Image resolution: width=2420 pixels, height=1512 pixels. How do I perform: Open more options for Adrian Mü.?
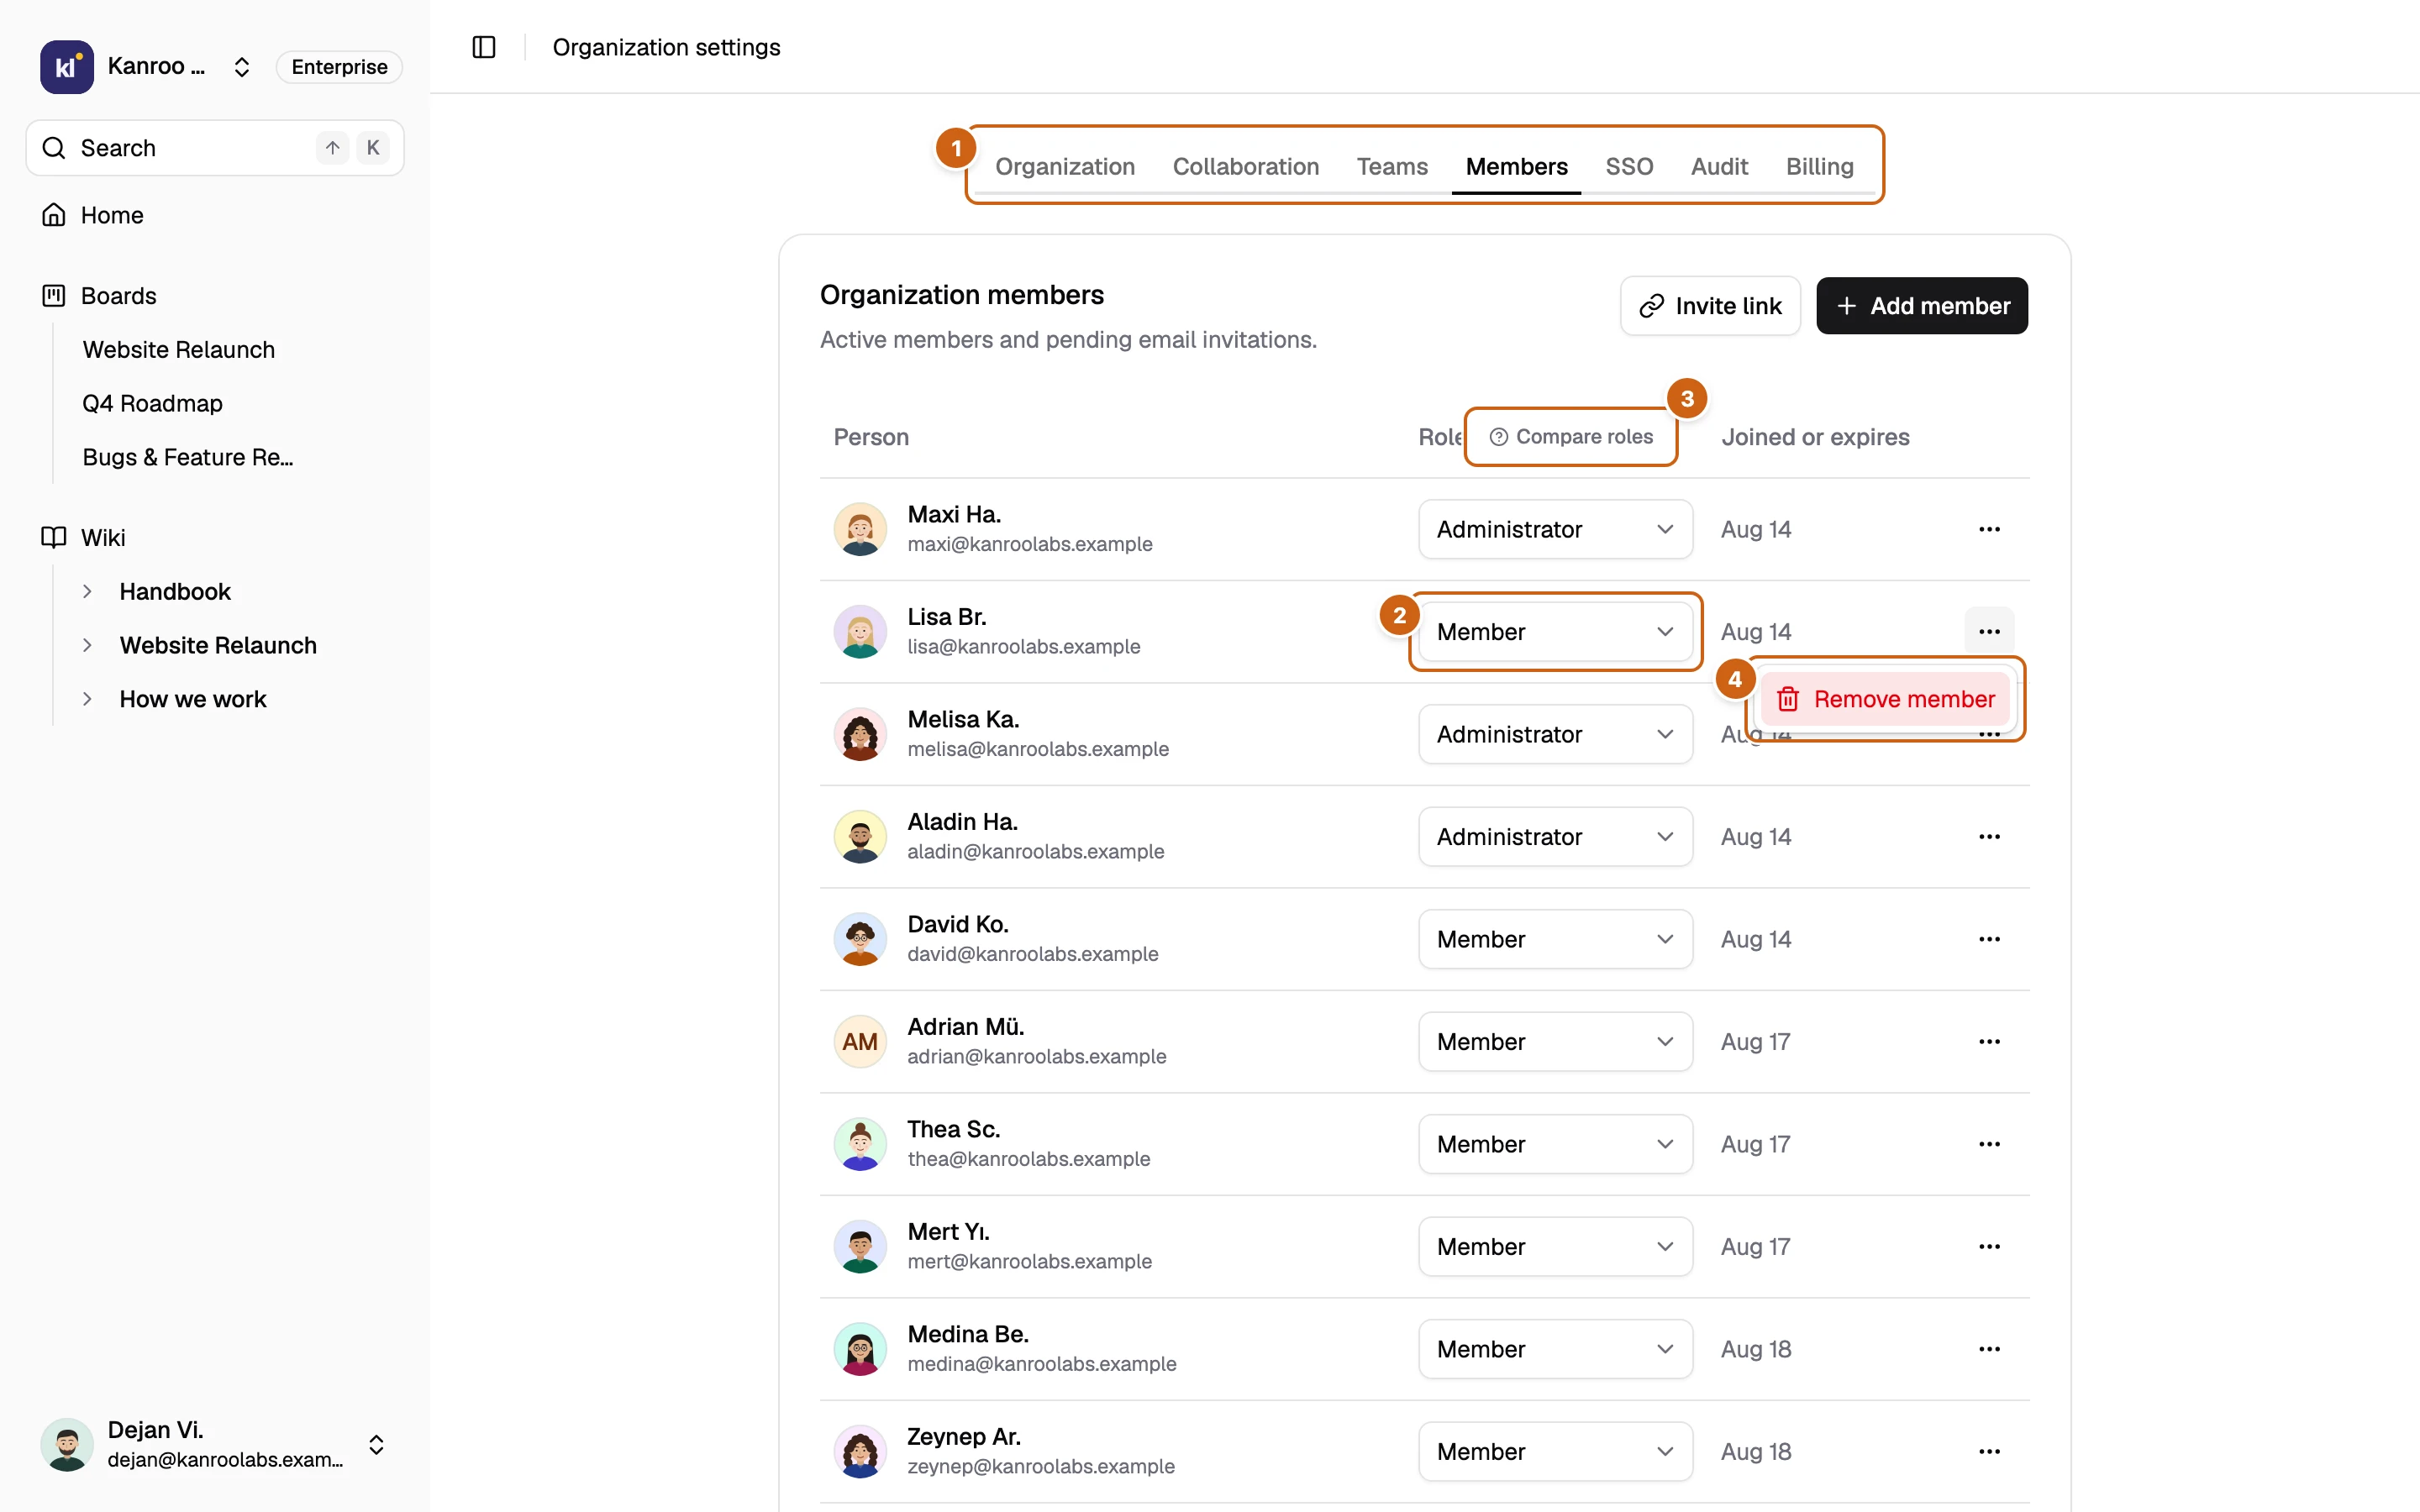coord(1989,1042)
